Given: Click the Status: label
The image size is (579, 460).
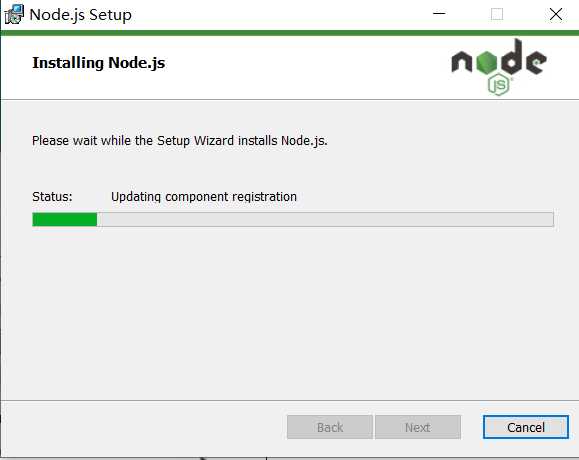Looking at the screenshot, I should [x=52, y=196].
